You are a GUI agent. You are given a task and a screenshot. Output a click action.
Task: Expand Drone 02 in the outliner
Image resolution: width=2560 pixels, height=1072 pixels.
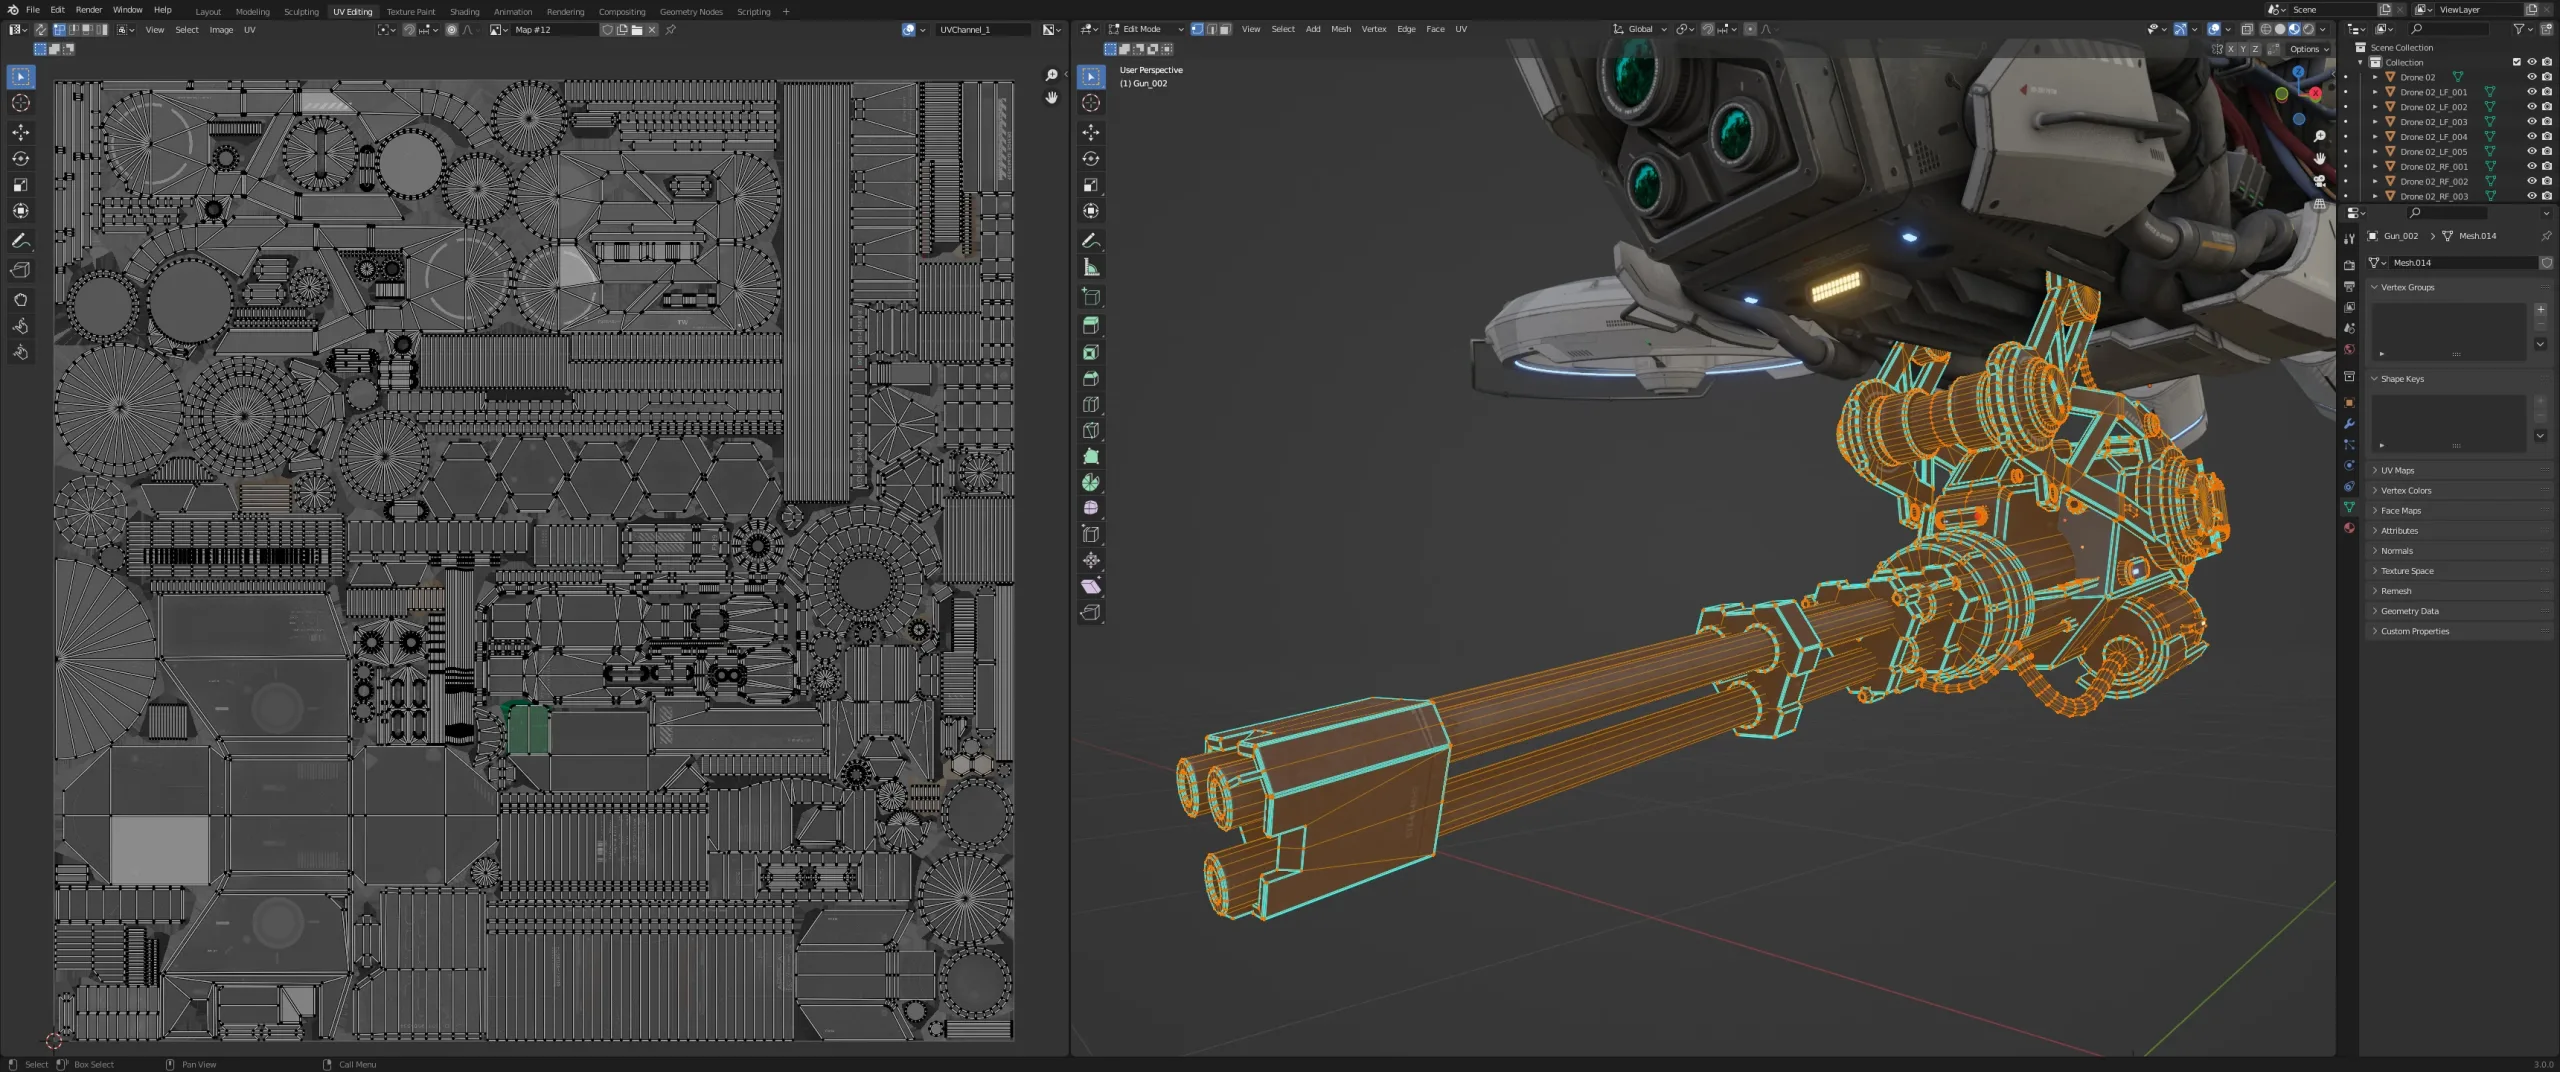coord(2374,76)
